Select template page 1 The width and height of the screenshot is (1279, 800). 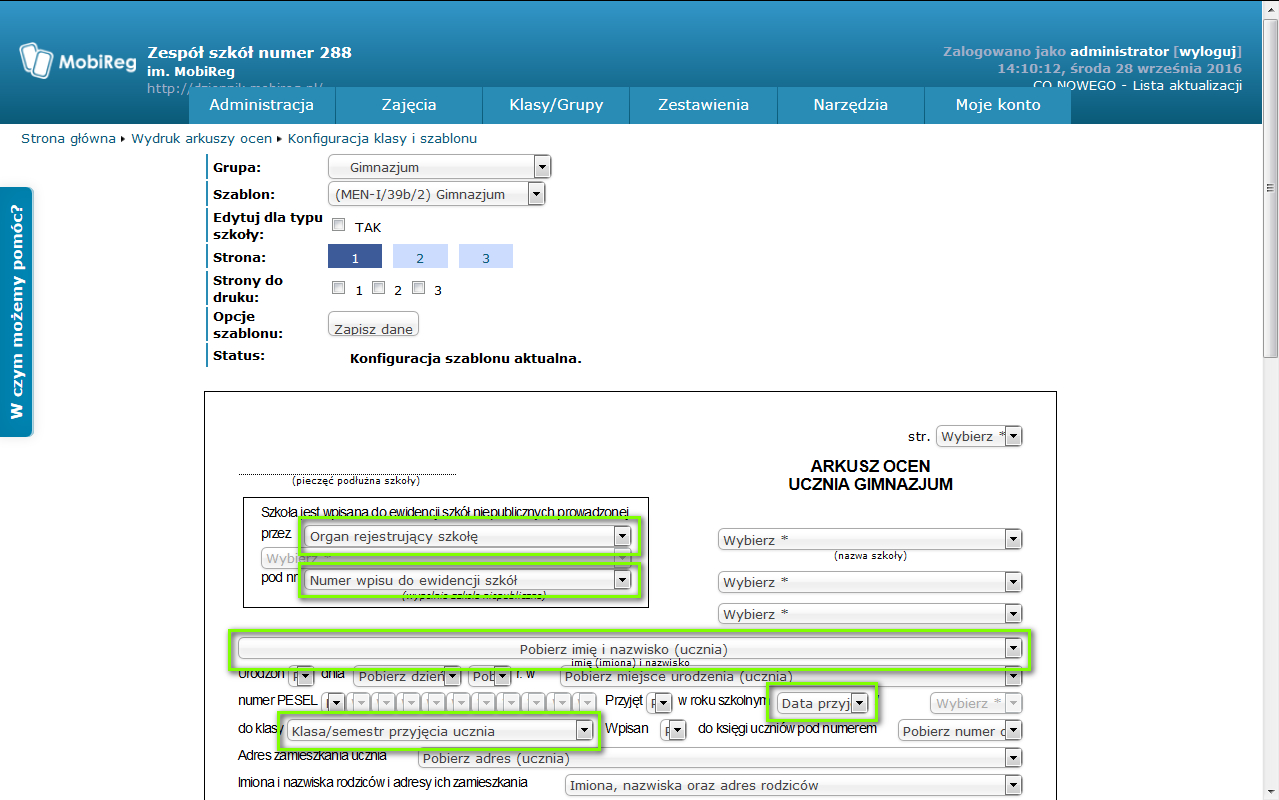355,257
